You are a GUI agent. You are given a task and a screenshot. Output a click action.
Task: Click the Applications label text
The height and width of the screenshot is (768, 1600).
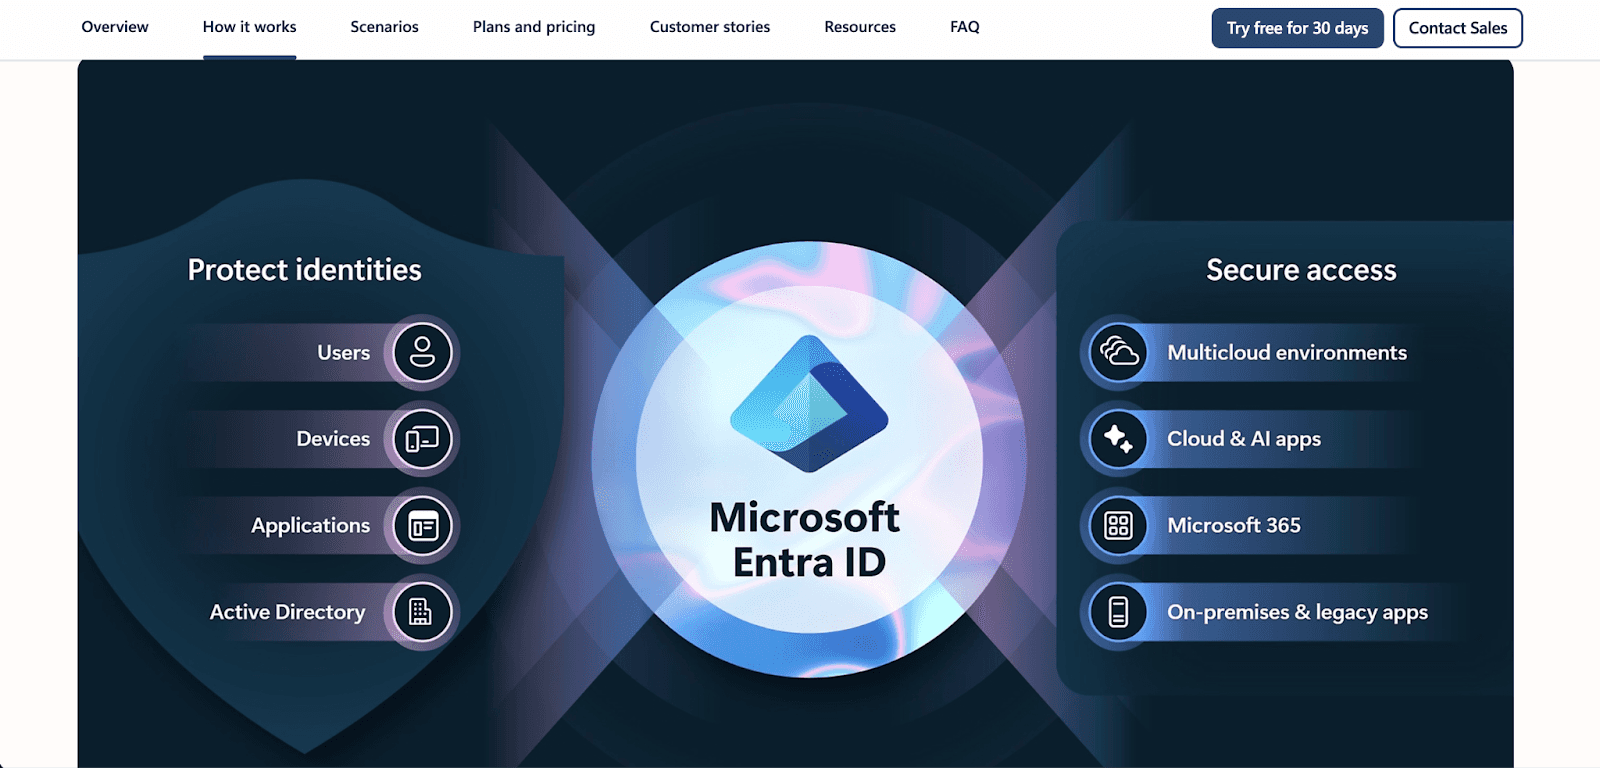pyautogui.click(x=310, y=526)
